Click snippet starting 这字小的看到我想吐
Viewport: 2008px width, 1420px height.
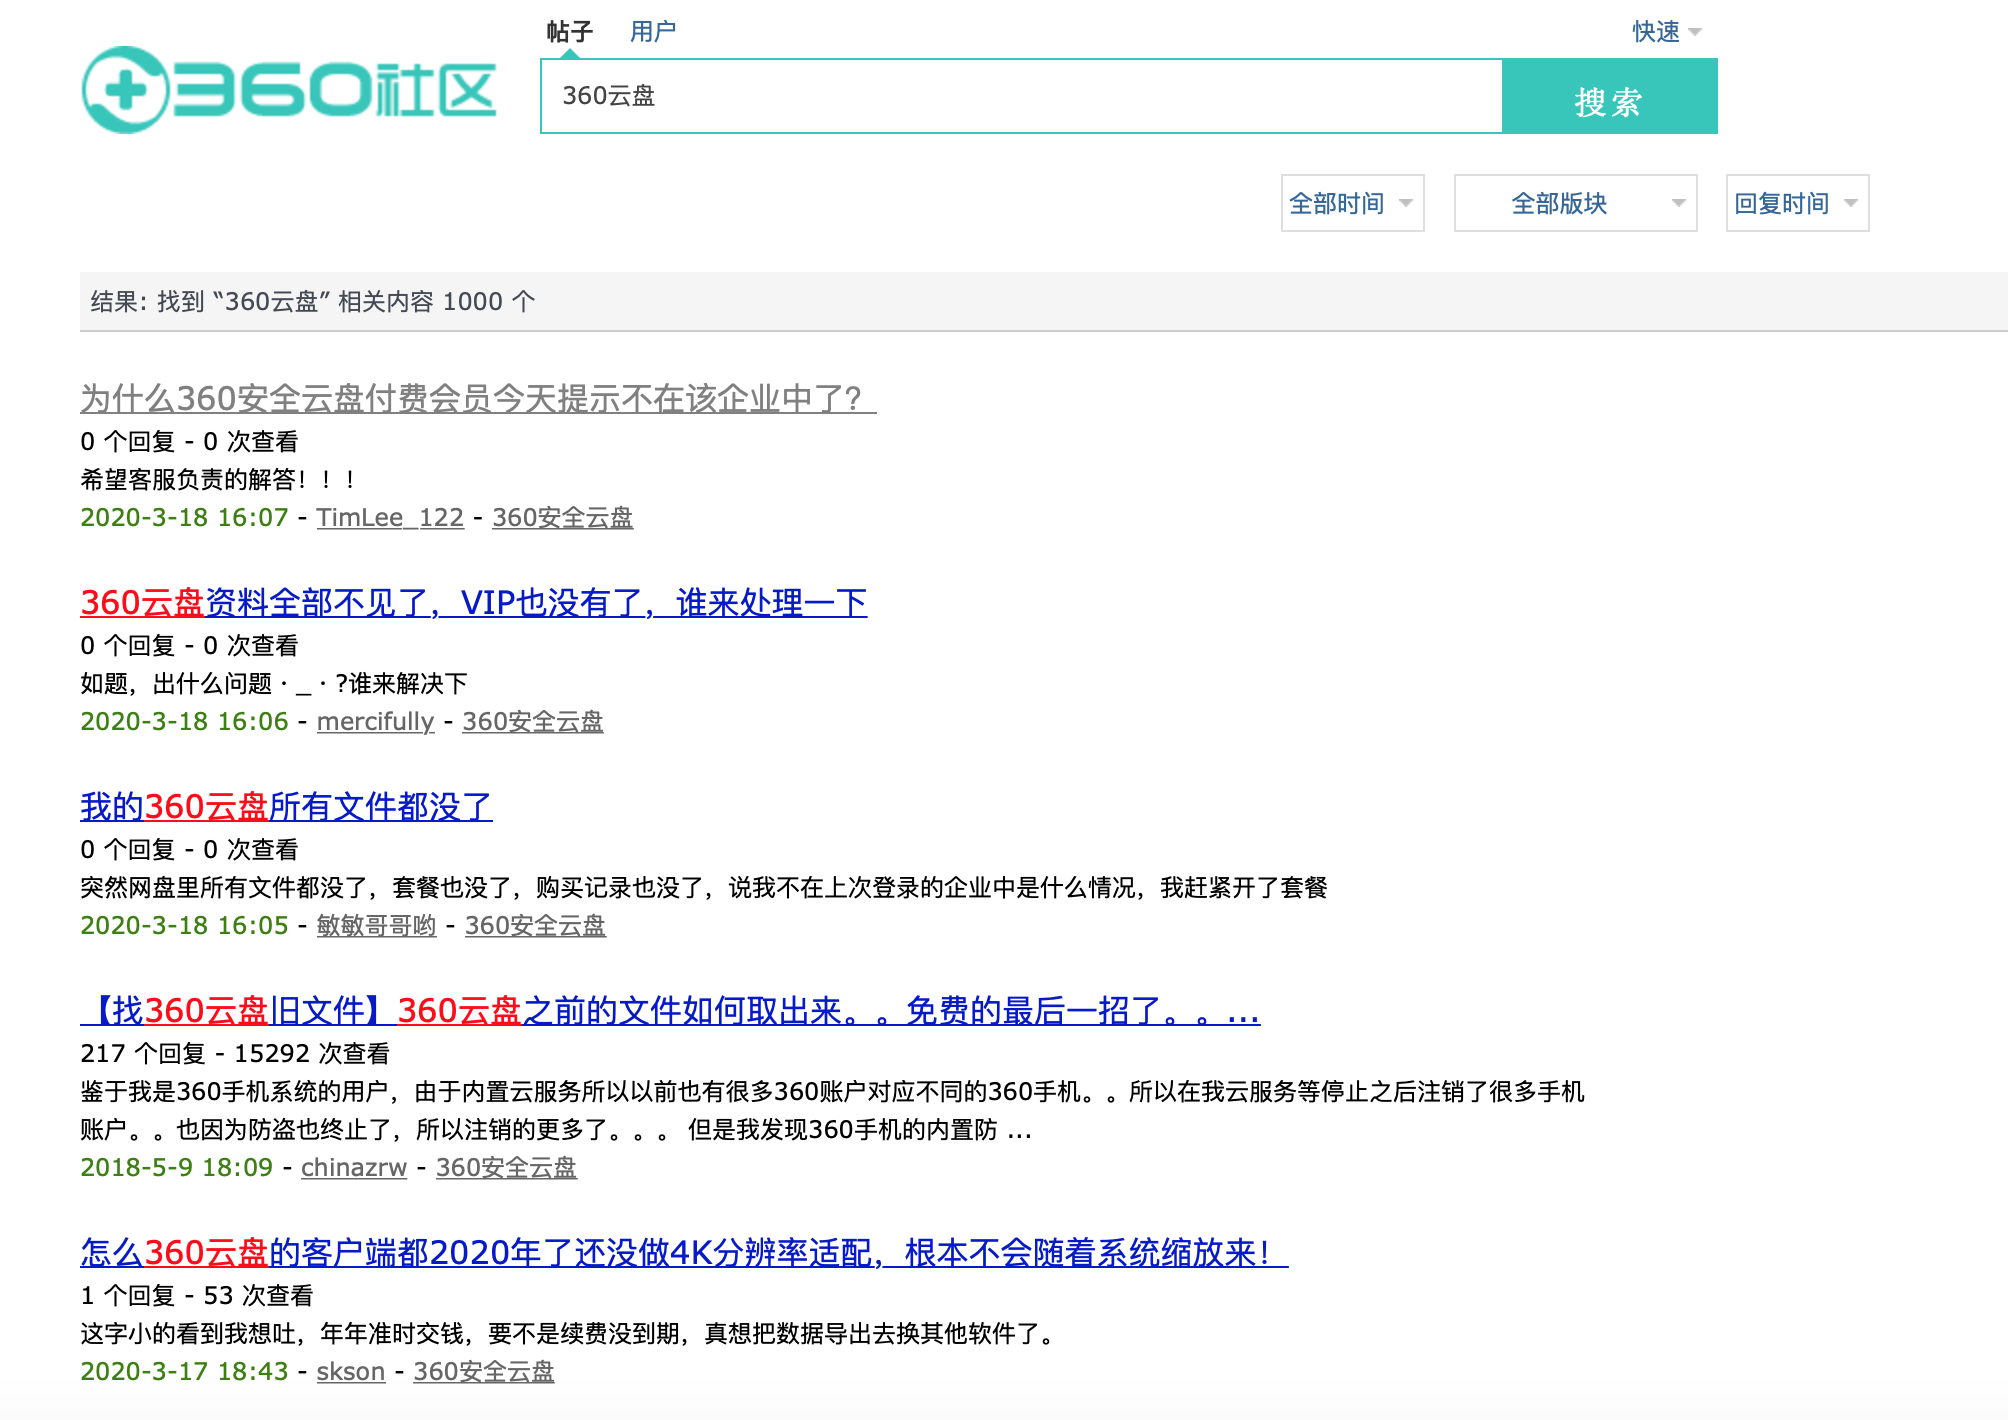point(570,1333)
